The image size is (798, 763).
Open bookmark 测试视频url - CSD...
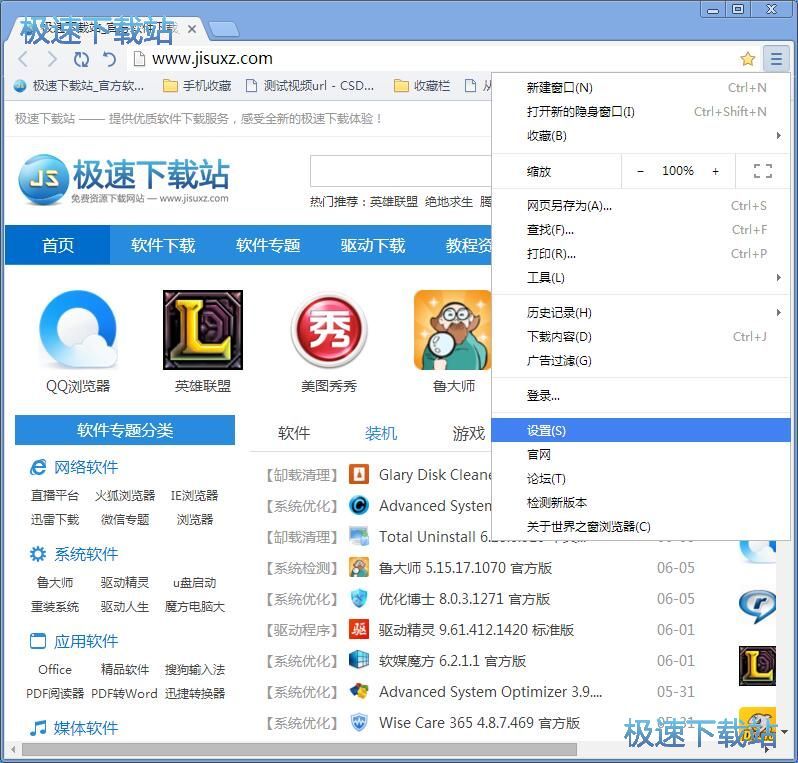coord(310,86)
